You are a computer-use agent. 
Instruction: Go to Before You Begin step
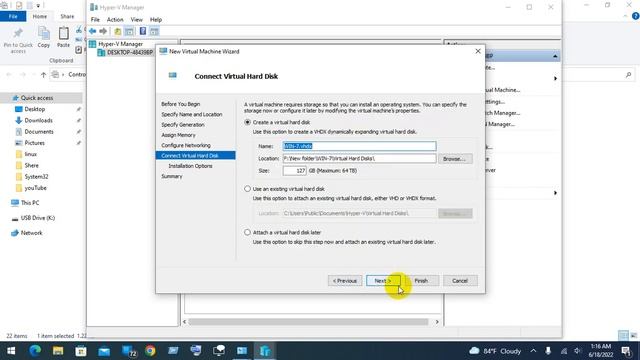coord(180,104)
